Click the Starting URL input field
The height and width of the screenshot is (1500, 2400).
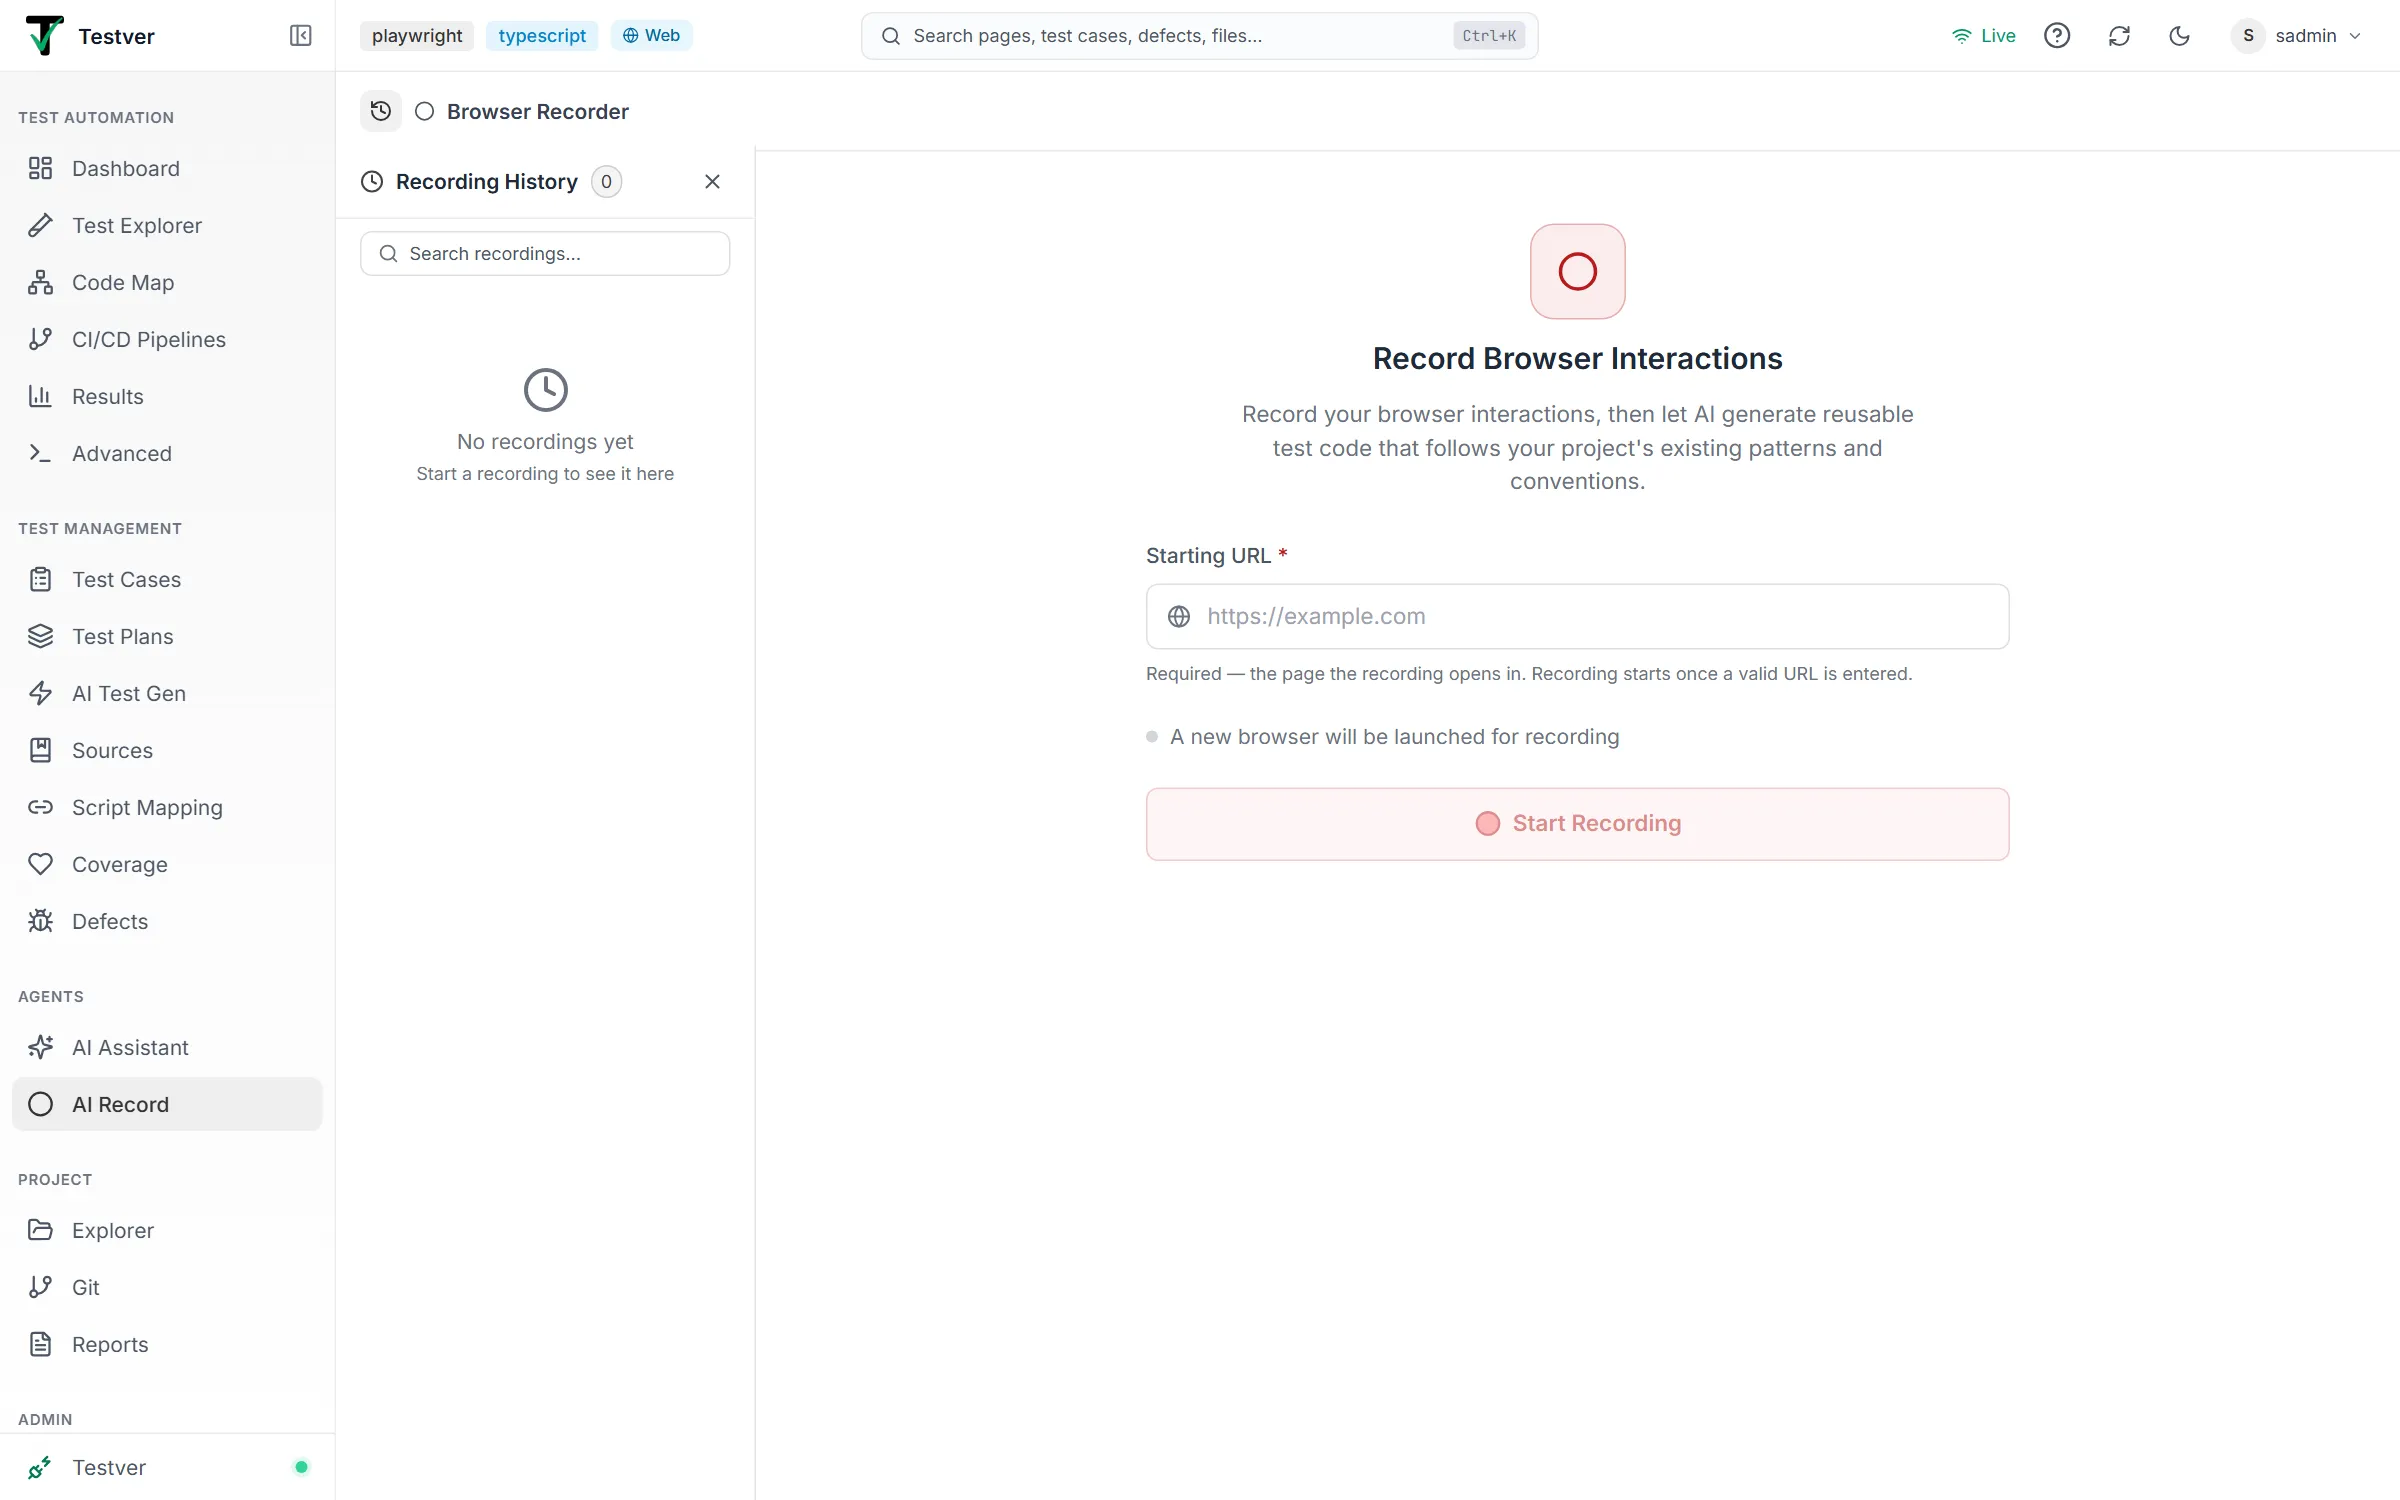1577,616
